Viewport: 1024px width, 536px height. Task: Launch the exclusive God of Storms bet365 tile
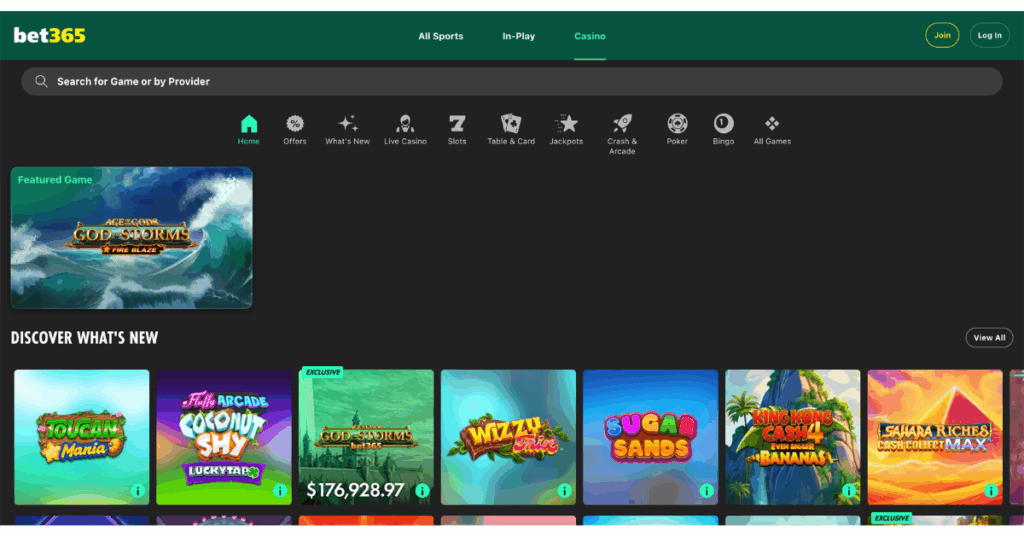366,437
